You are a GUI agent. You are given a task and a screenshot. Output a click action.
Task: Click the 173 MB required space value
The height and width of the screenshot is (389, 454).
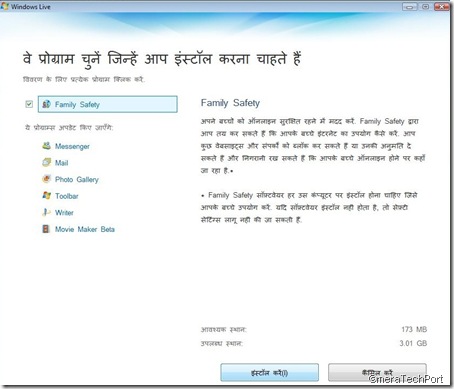[414, 329]
